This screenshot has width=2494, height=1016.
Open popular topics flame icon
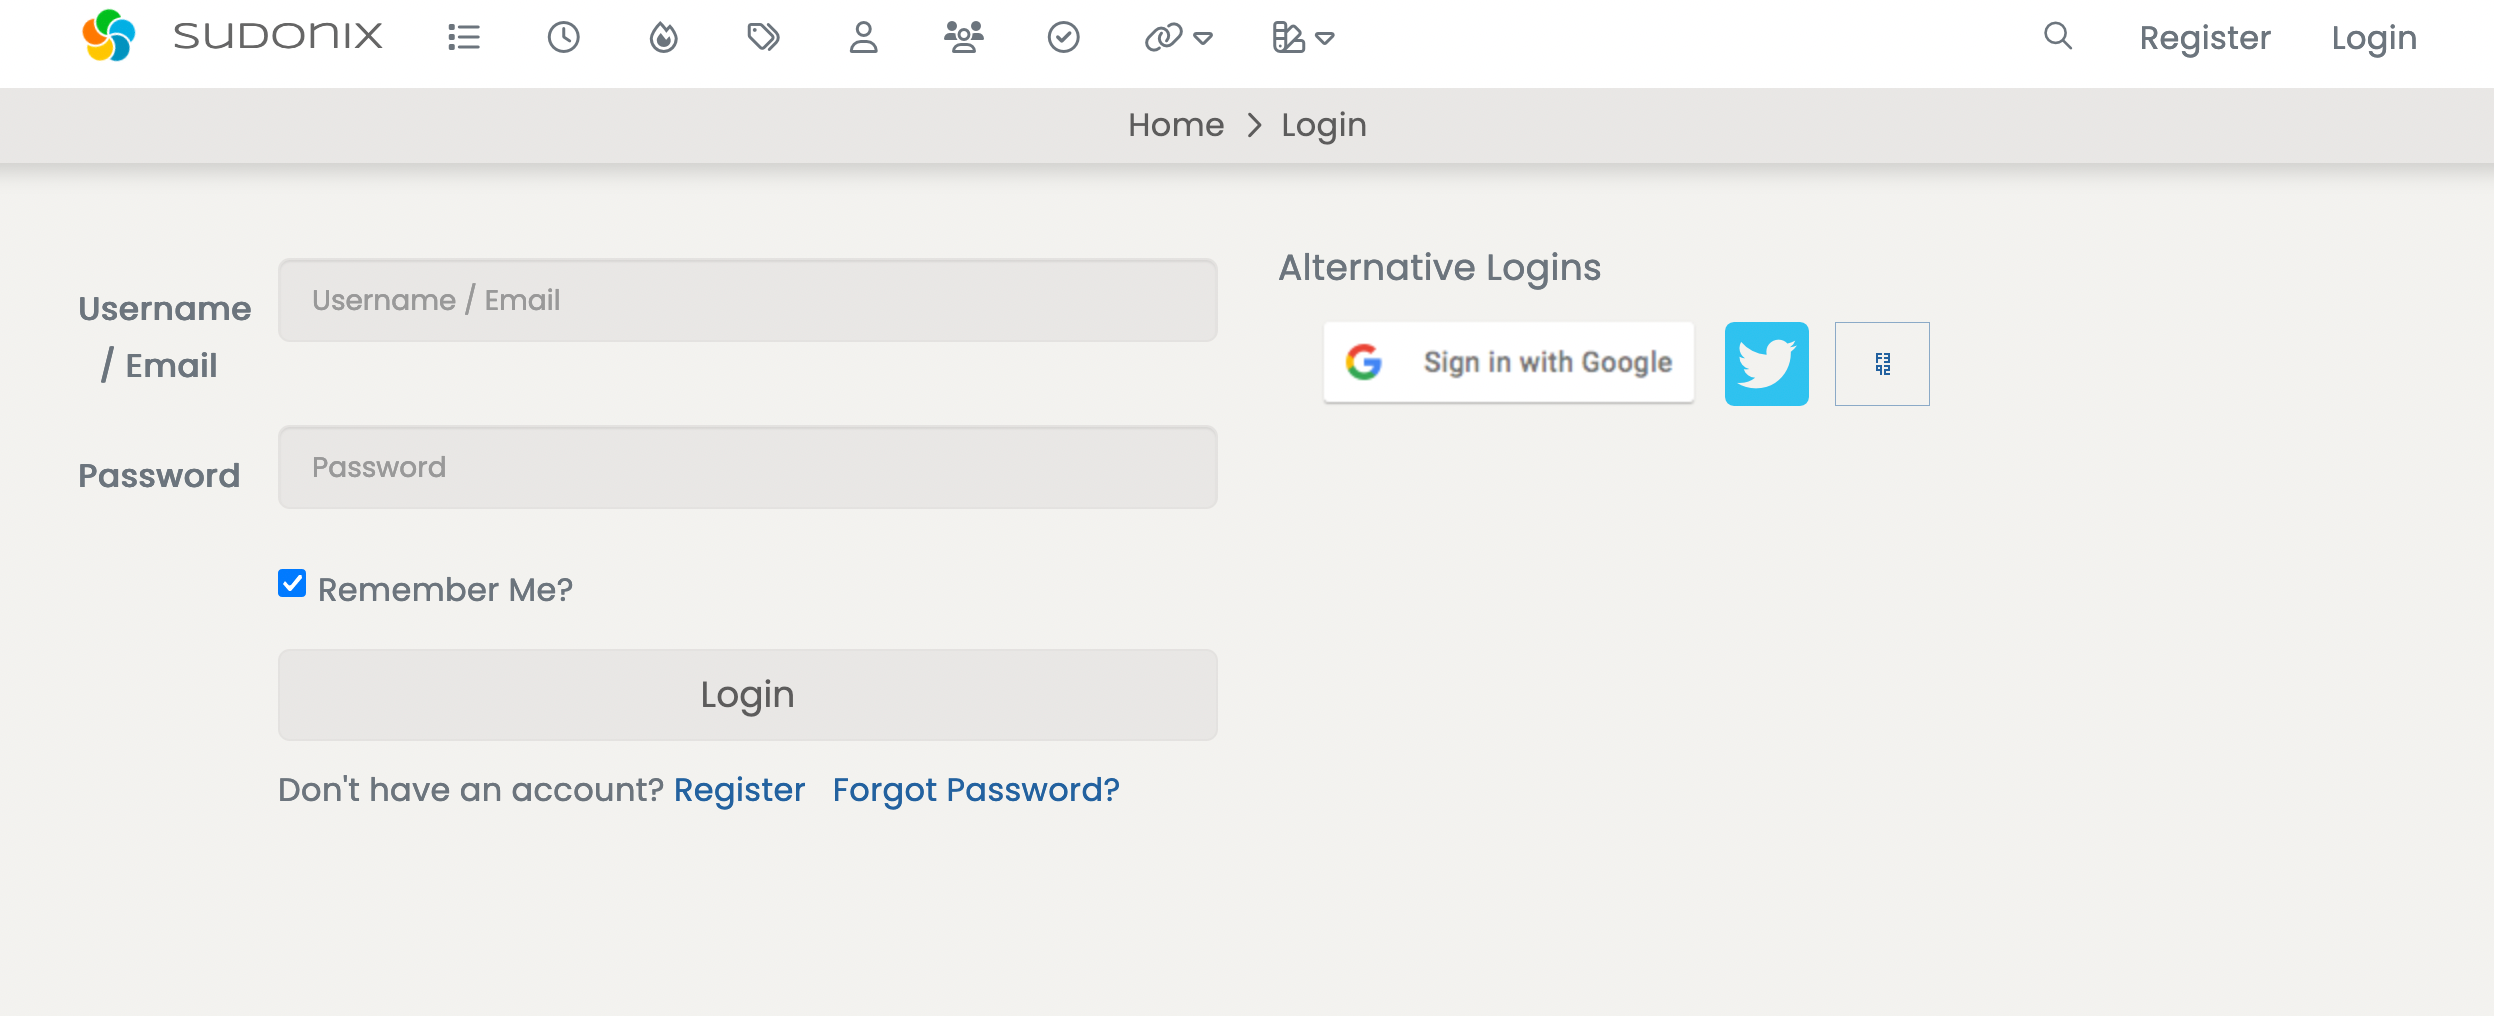tap(664, 38)
